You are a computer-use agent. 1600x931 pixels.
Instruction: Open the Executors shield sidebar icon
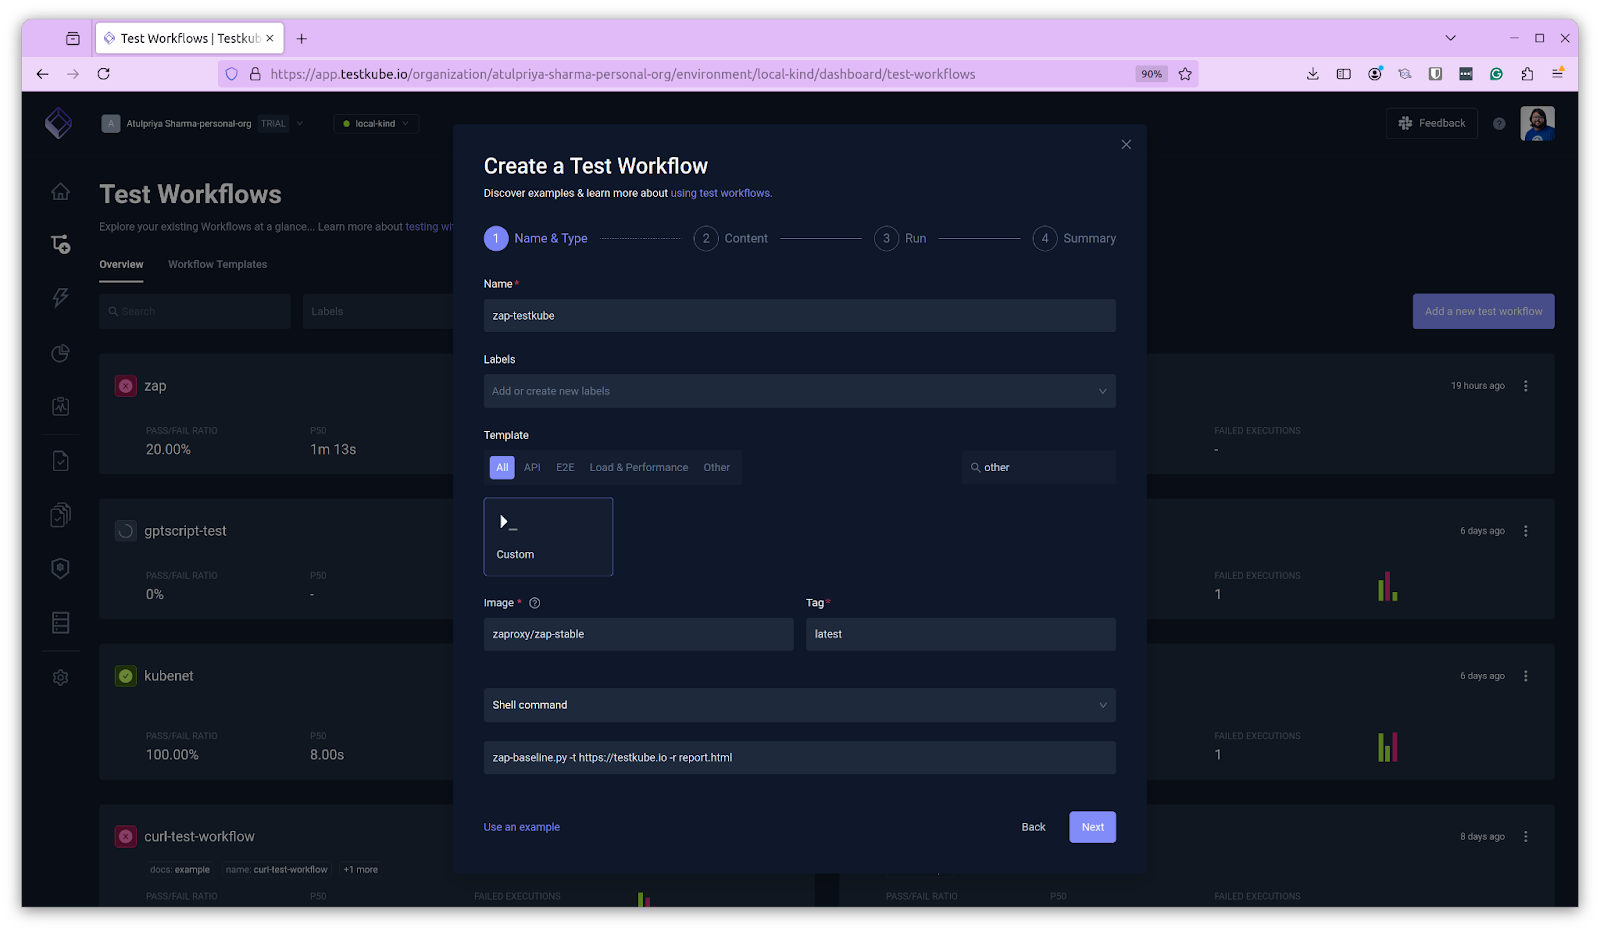pos(61,568)
